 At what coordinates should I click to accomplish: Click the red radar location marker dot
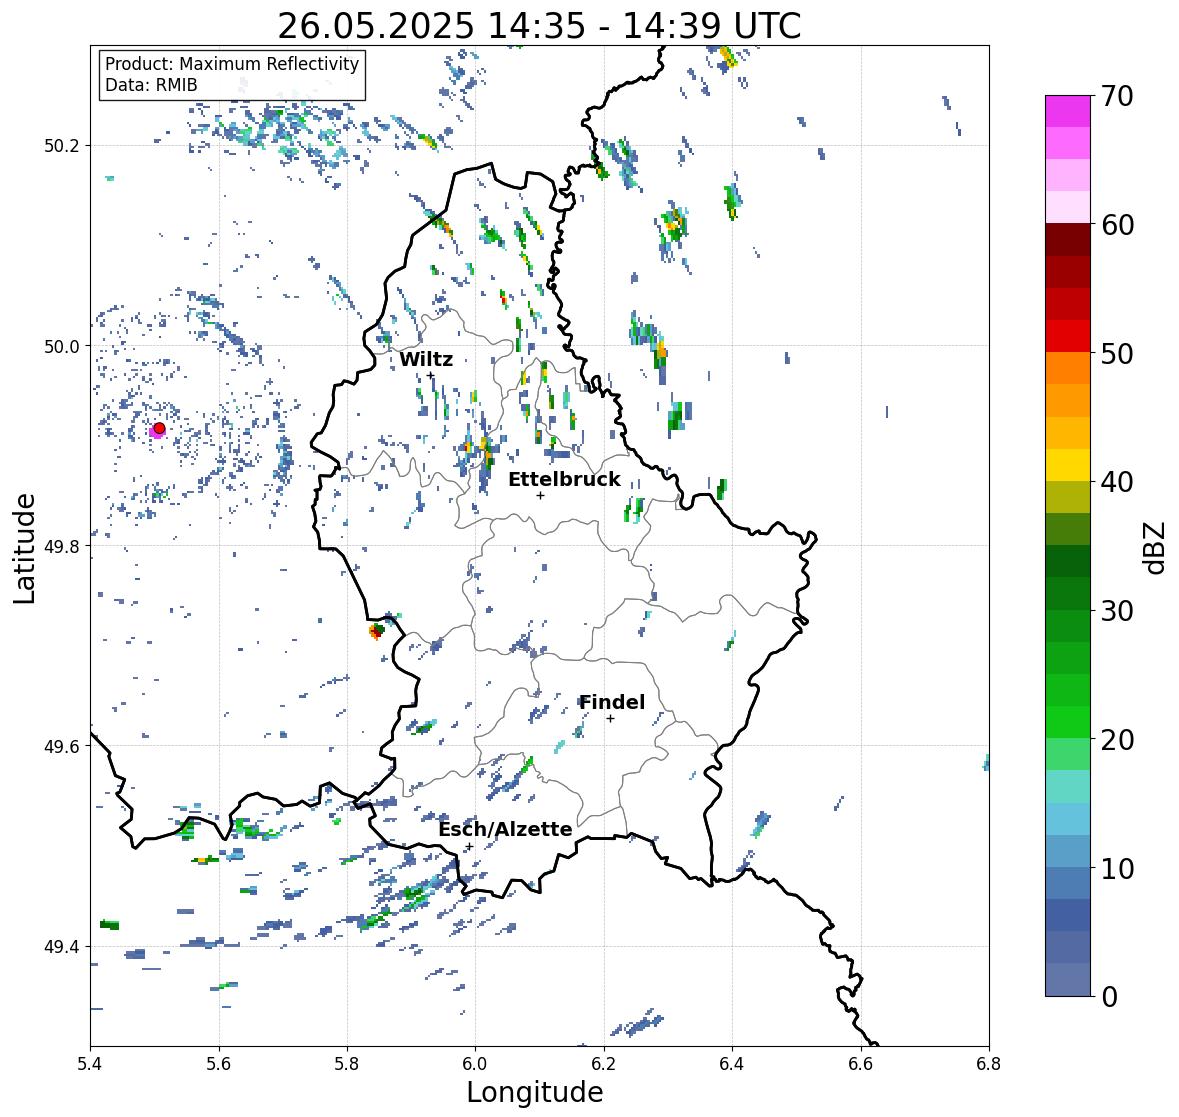click(x=159, y=428)
